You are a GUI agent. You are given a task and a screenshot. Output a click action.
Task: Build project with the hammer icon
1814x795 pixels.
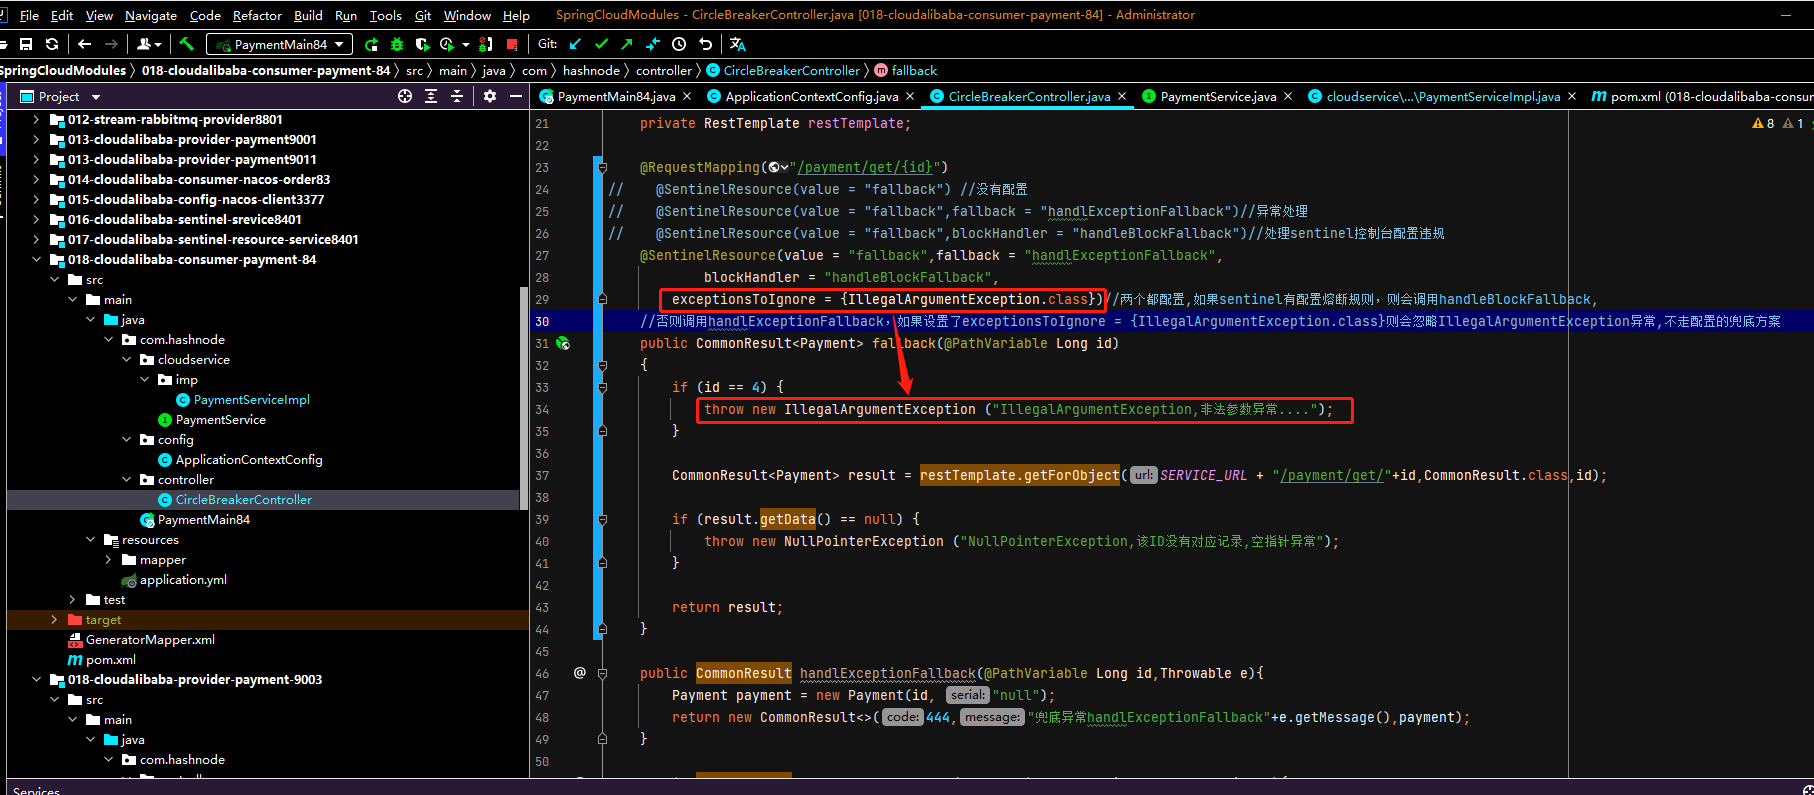(x=186, y=44)
